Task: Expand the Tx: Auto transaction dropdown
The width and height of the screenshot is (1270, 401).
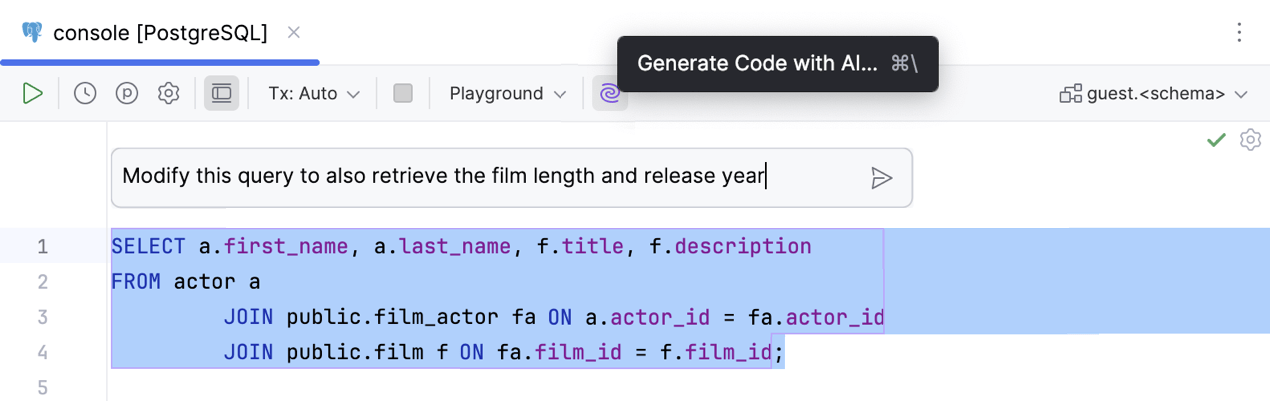Action: click(x=314, y=94)
